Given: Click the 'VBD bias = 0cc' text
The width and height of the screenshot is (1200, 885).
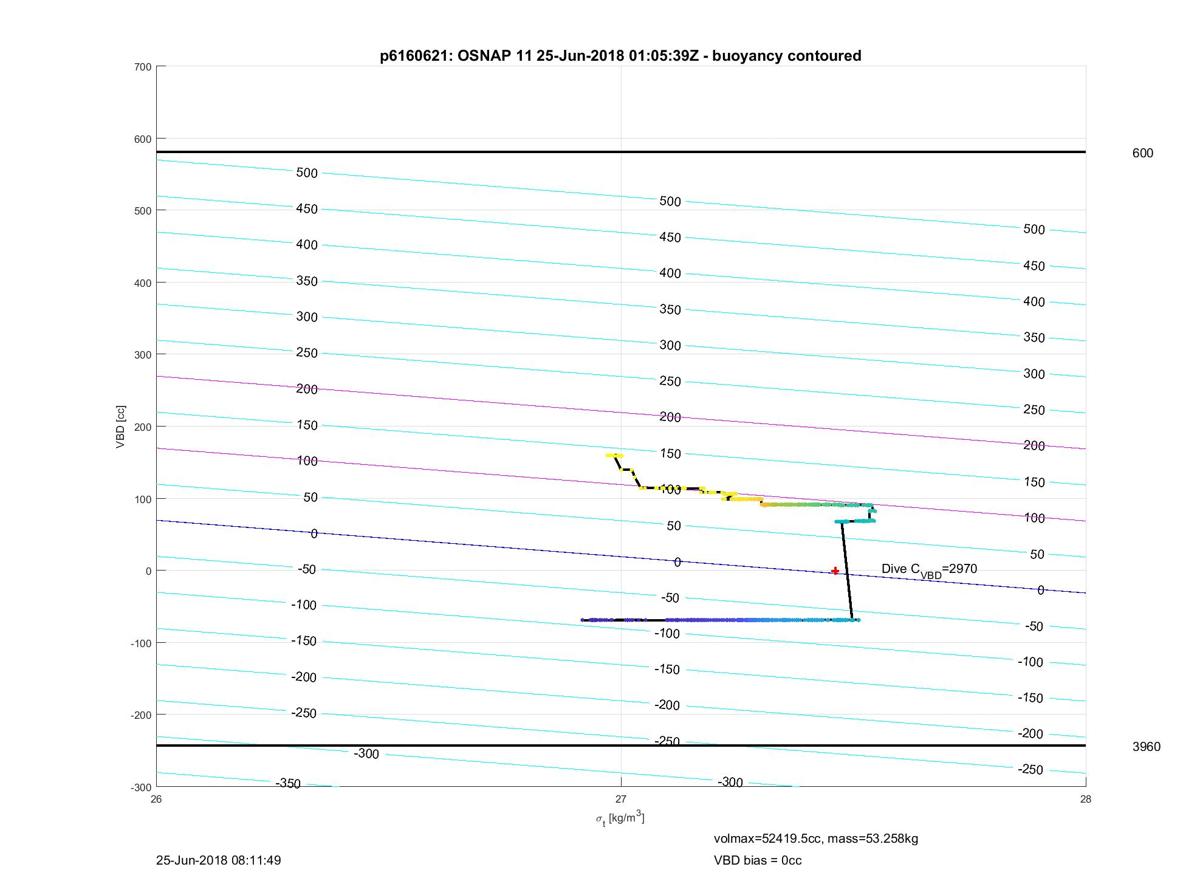Looking at the screenshot, I should pyautogui.click(x=757, y=860).
